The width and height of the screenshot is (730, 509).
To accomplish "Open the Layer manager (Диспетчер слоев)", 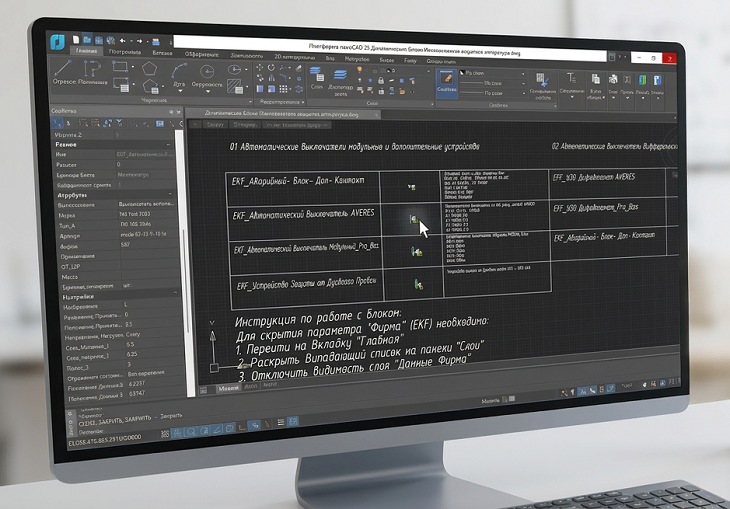I will [340, 82].
